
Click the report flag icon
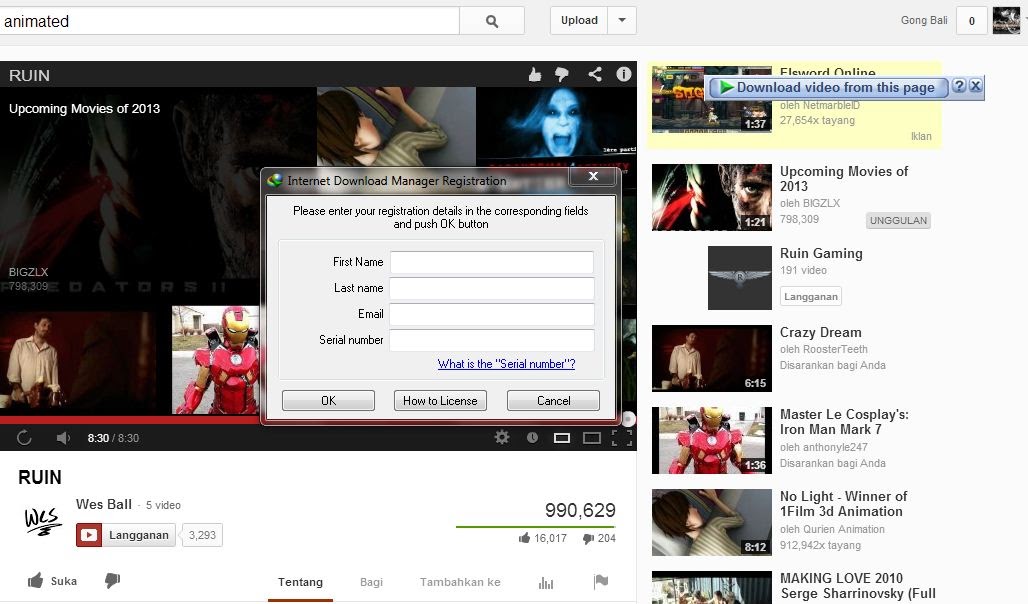click(601, 581)
